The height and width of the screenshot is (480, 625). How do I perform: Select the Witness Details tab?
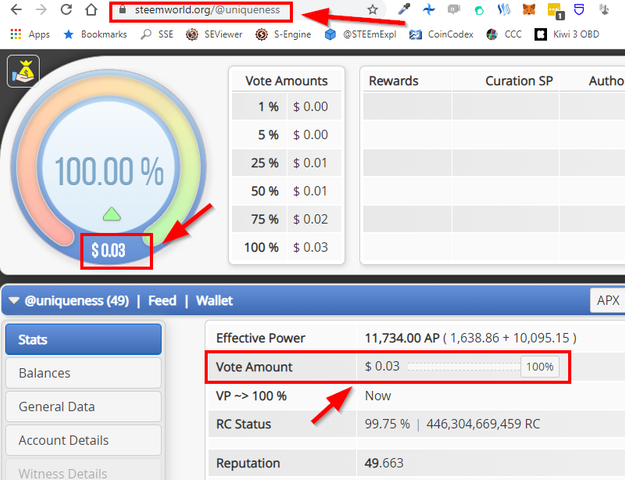pos(83,470)
